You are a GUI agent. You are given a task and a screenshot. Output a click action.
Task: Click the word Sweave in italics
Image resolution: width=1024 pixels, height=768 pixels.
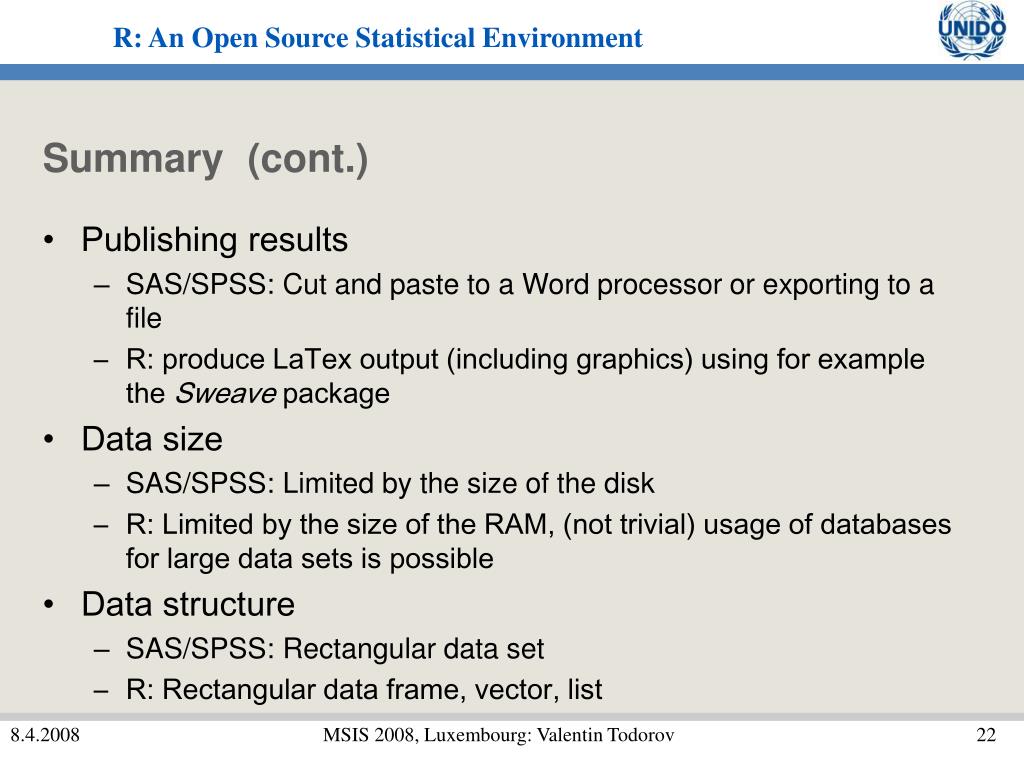[225, 394]
